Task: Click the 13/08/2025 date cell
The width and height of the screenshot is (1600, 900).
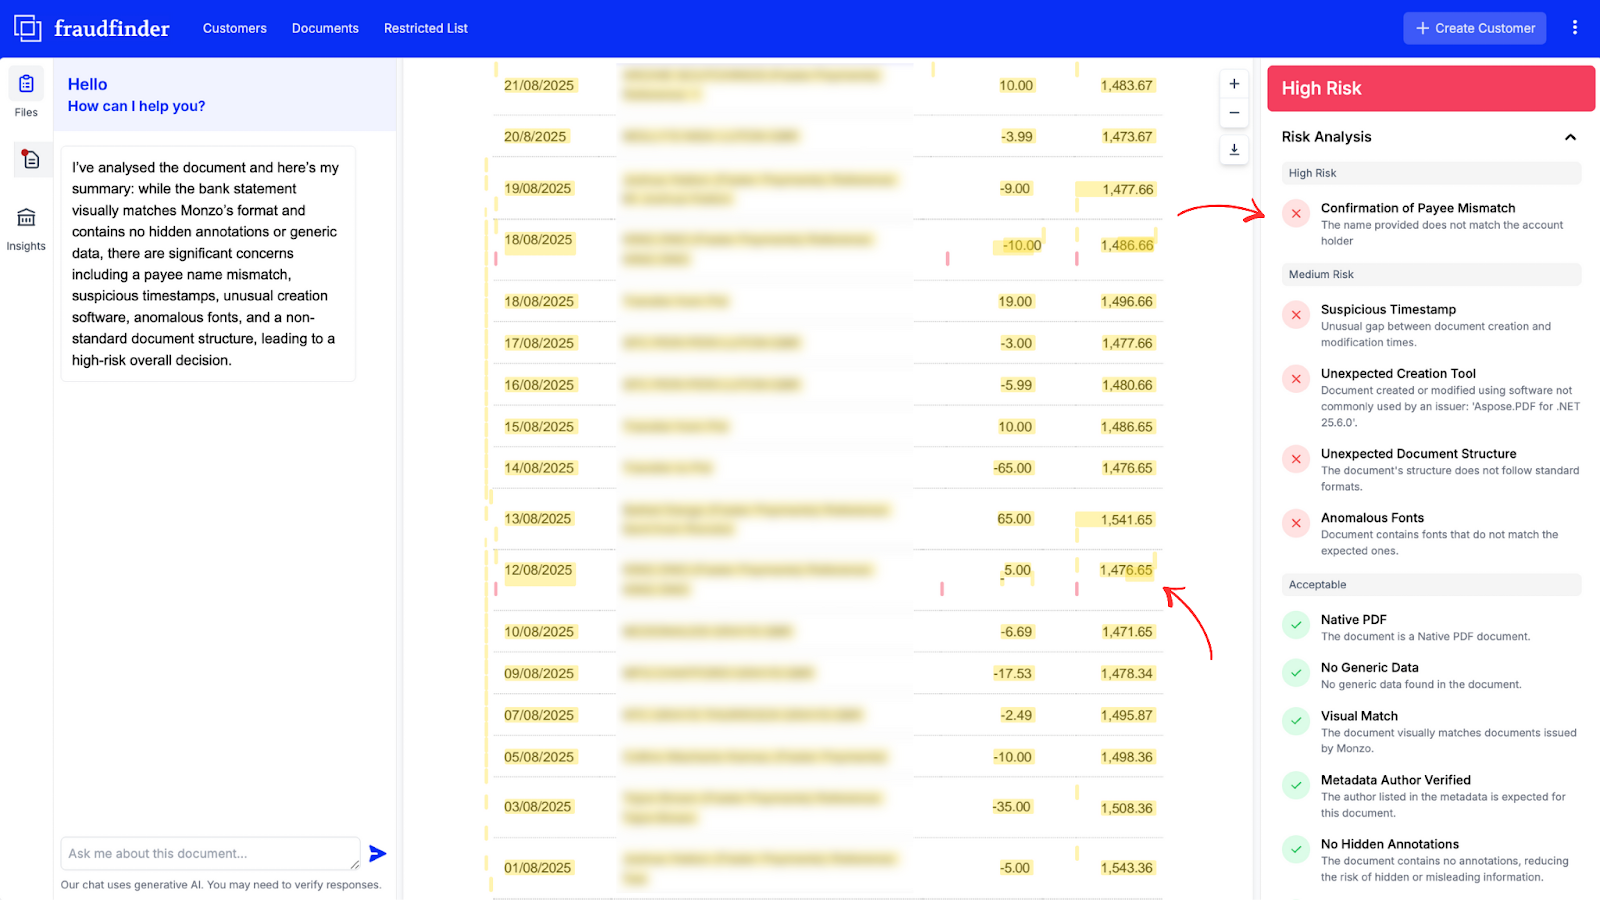Action: pyautogui.click(x=537, y=519)
